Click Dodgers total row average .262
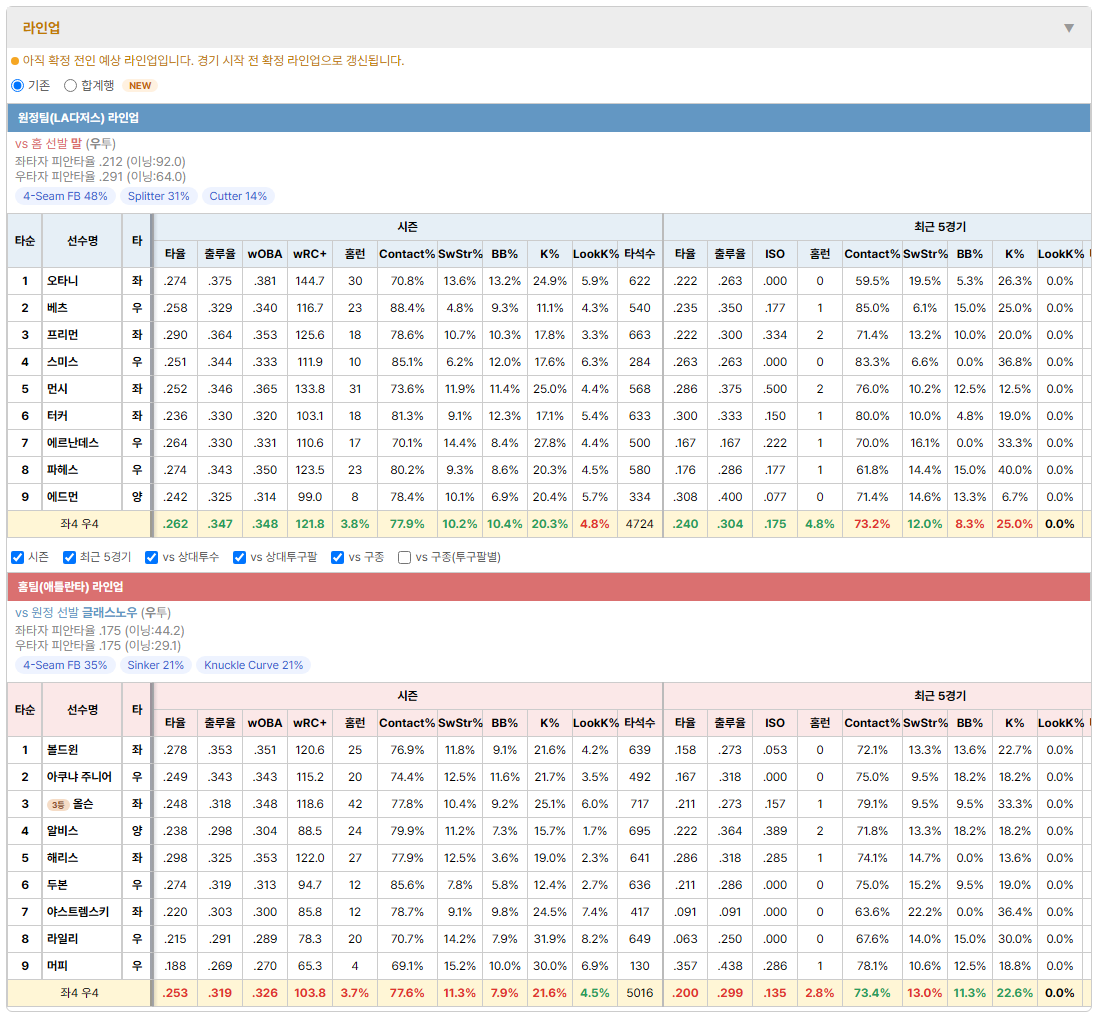Image resolution: width=1098 pixels, height=1018 pixels. coord(175,524)
